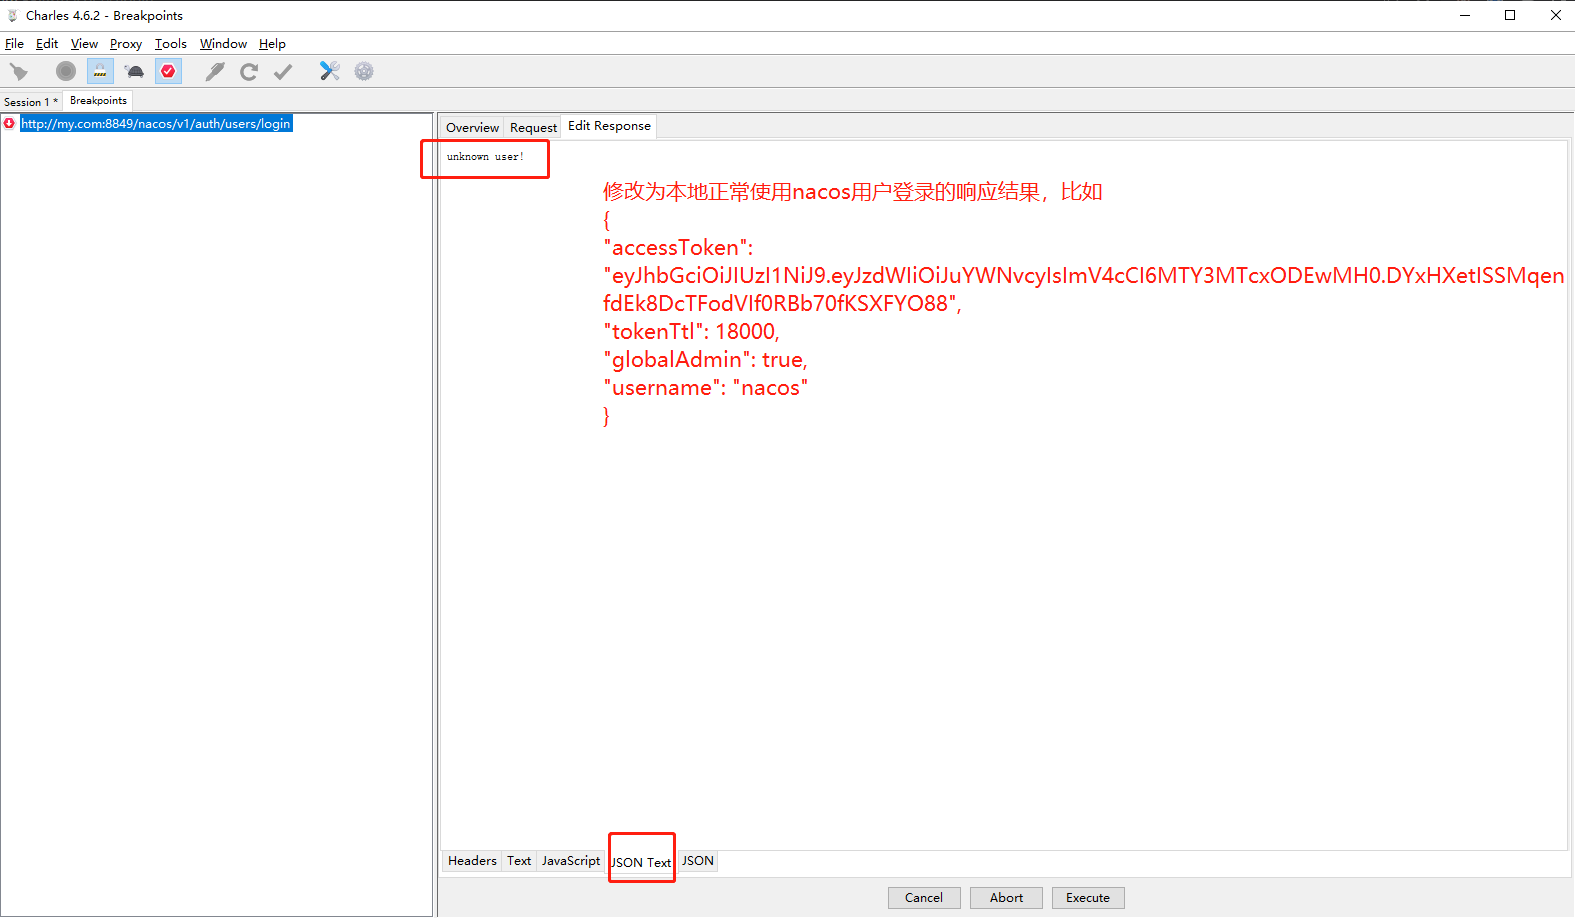
Task: Open the settings gear icon
Action: (364, 71)
